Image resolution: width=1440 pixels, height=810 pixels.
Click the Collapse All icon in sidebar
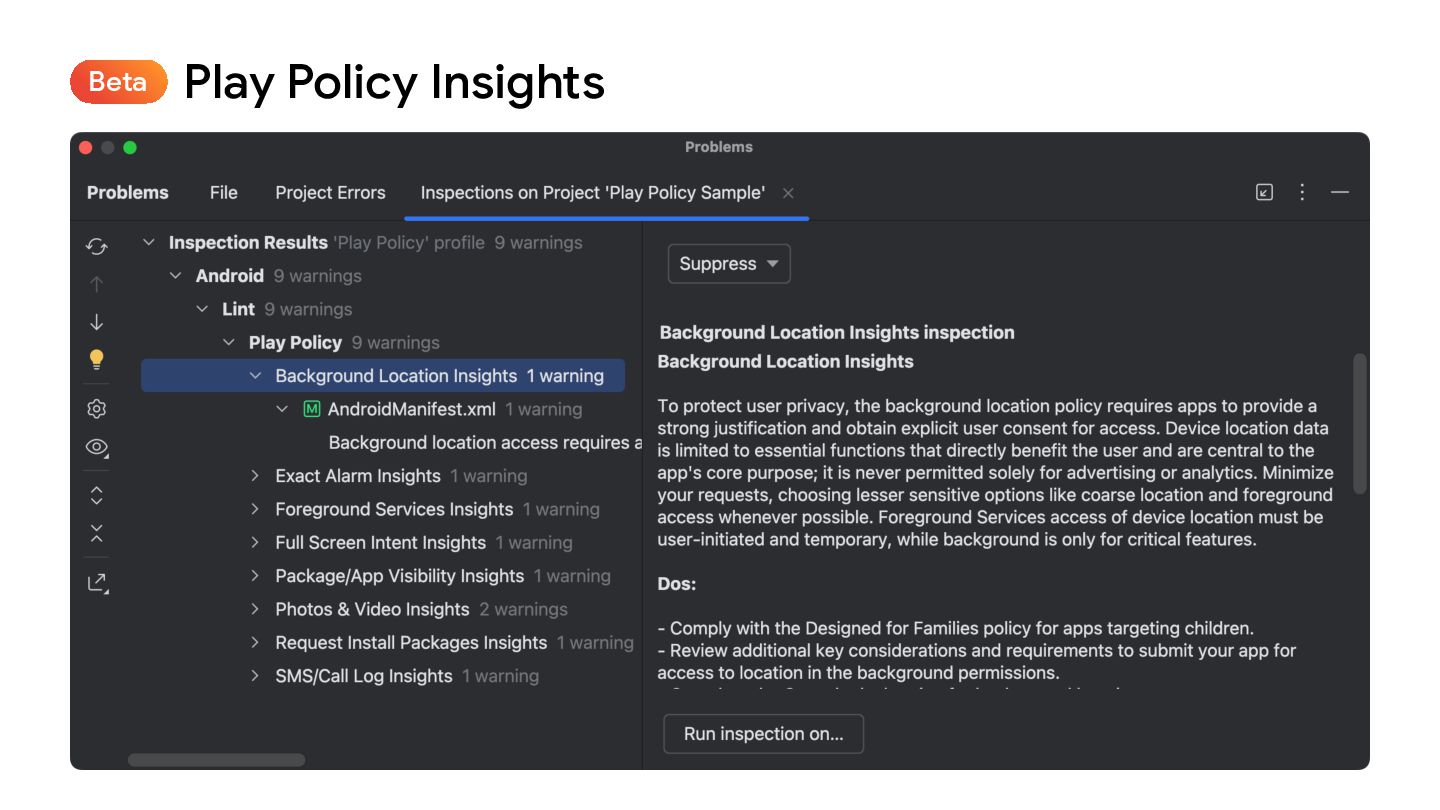click(97, 533)
